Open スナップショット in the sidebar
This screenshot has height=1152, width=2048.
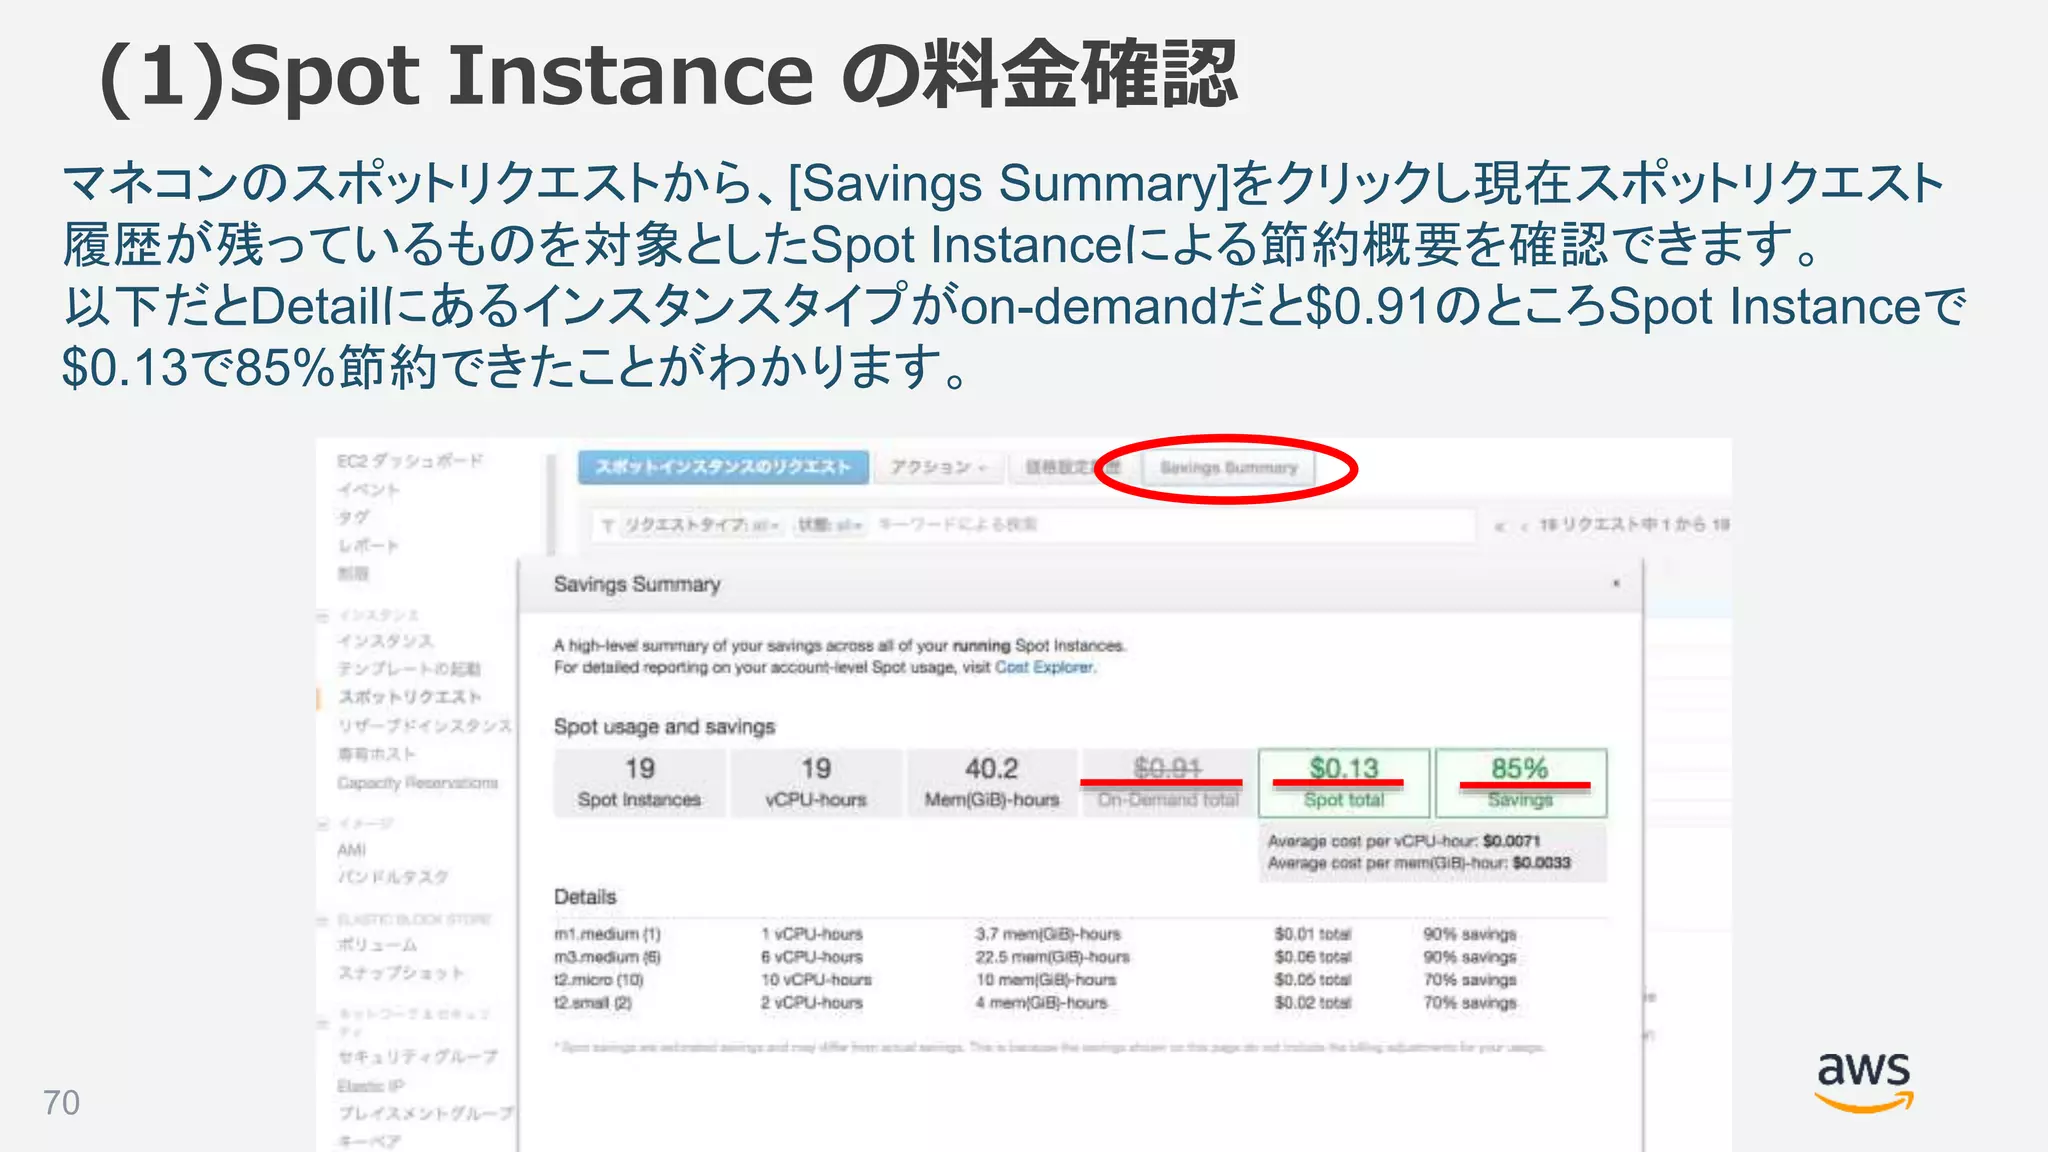pyautogui.click(x=401, y=973)
